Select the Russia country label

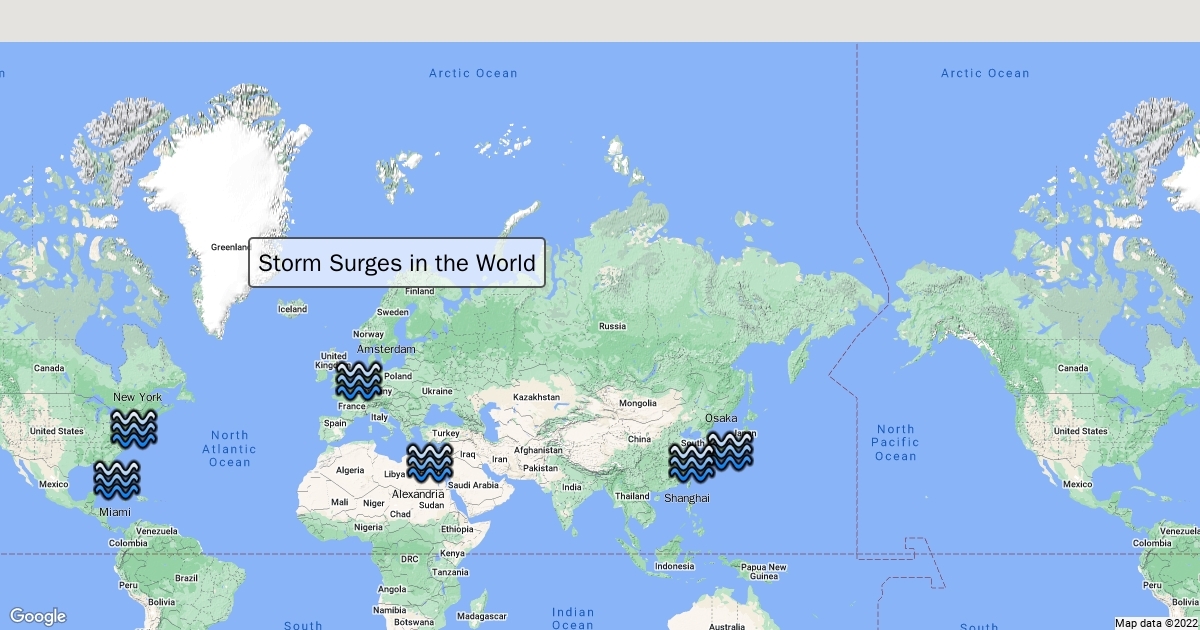click(x=612, y=326)
